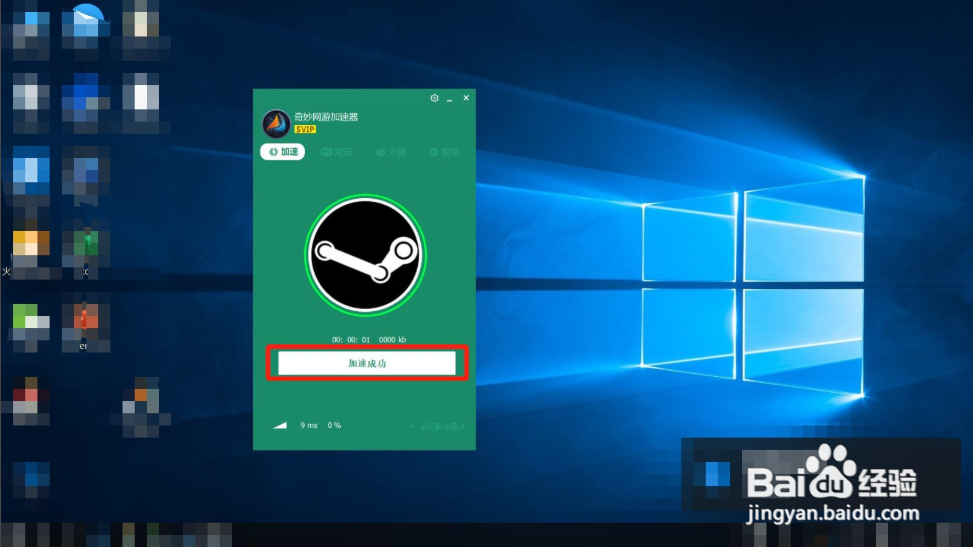Click the Steam game logo
The width and height of the screenshot is (973, 547).
point(365,254)
